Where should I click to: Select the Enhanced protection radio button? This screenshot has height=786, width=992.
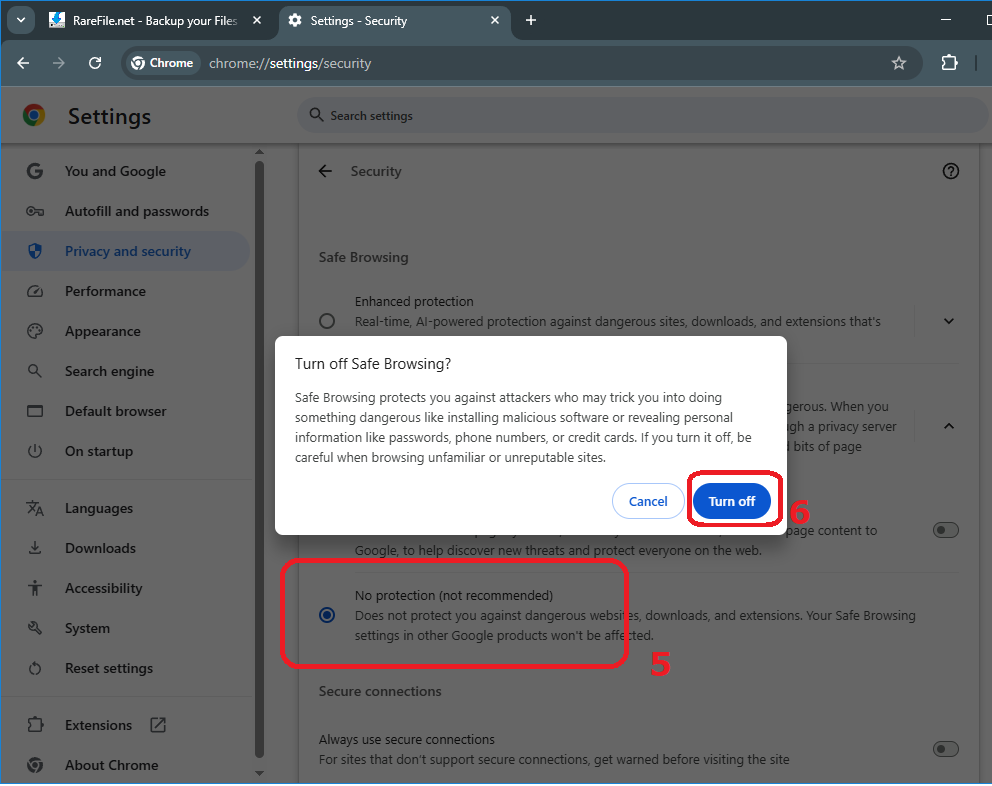(x=327, y=321)
